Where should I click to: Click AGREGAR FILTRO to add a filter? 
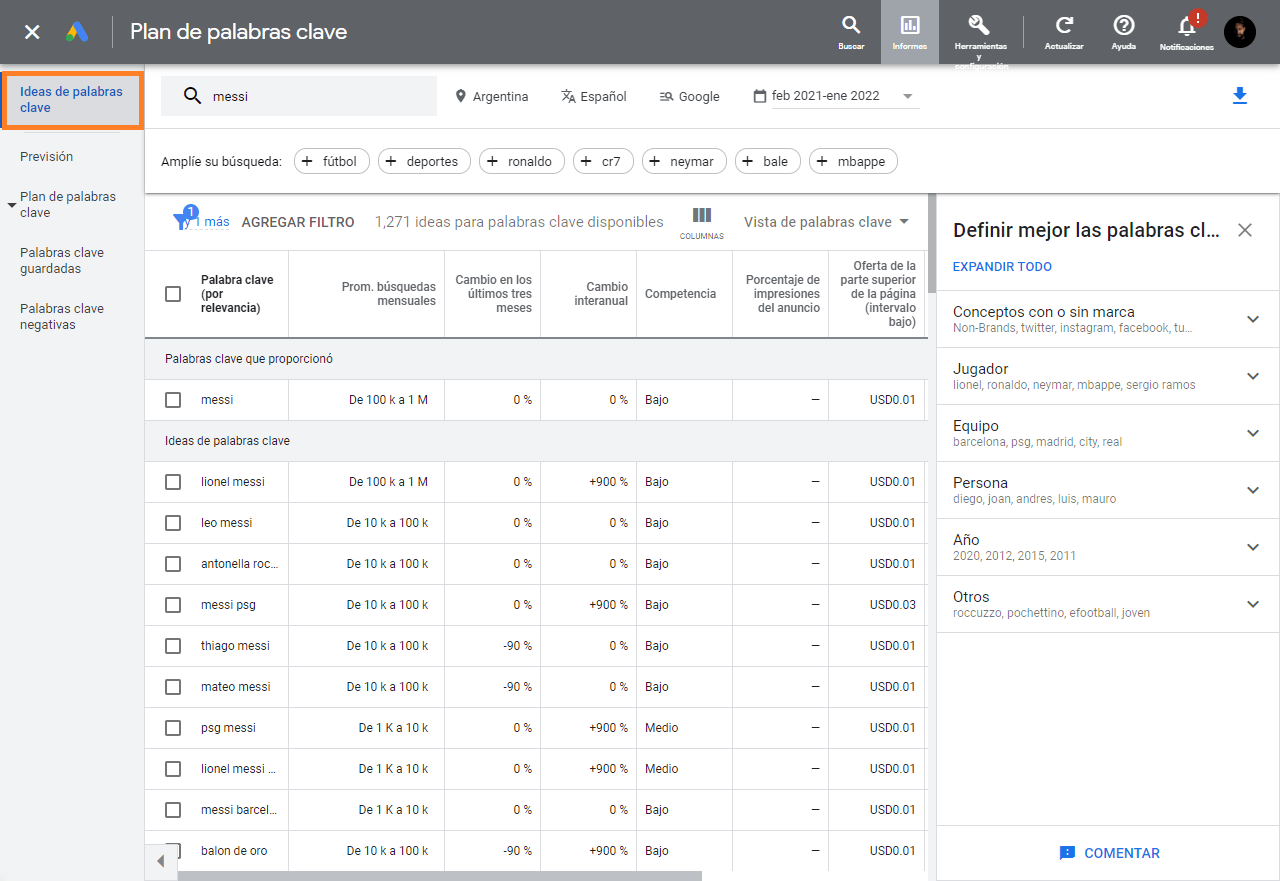pos(297,222)
